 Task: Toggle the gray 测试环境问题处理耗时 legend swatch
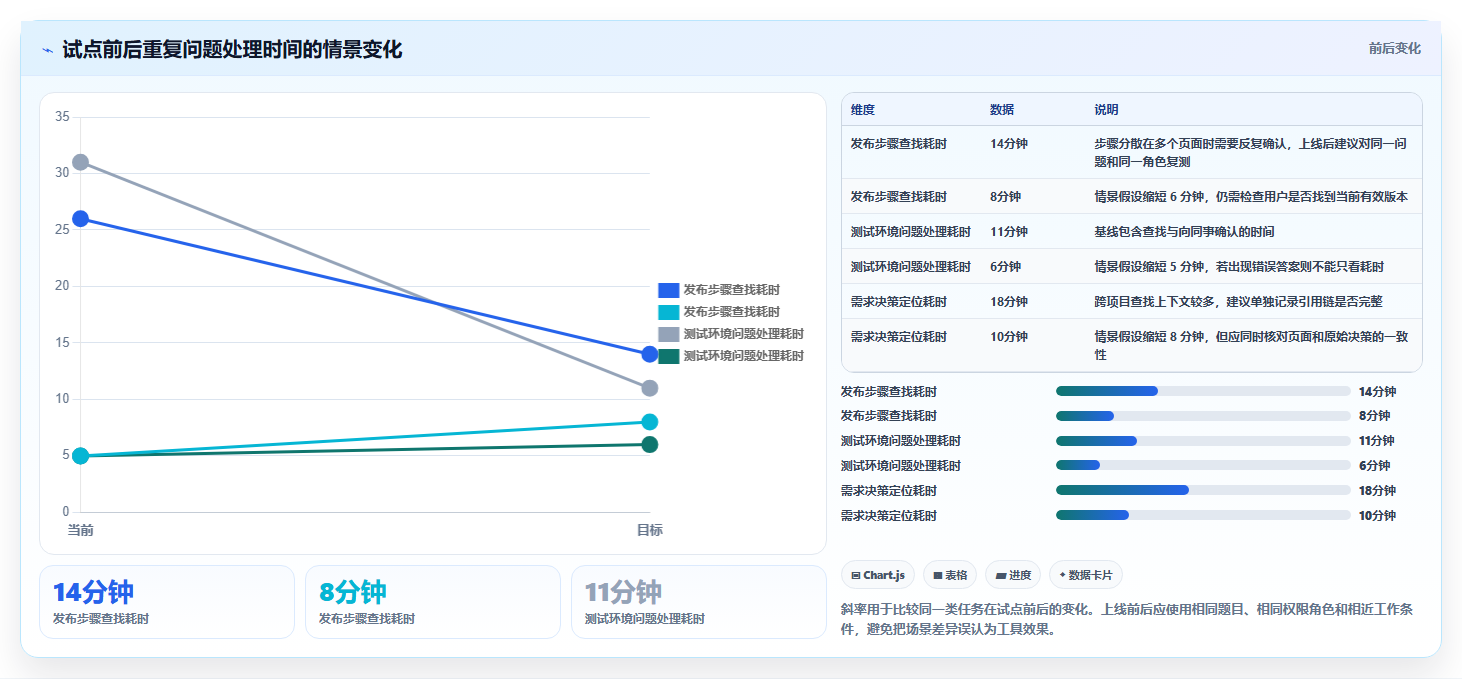pos(668,334)
